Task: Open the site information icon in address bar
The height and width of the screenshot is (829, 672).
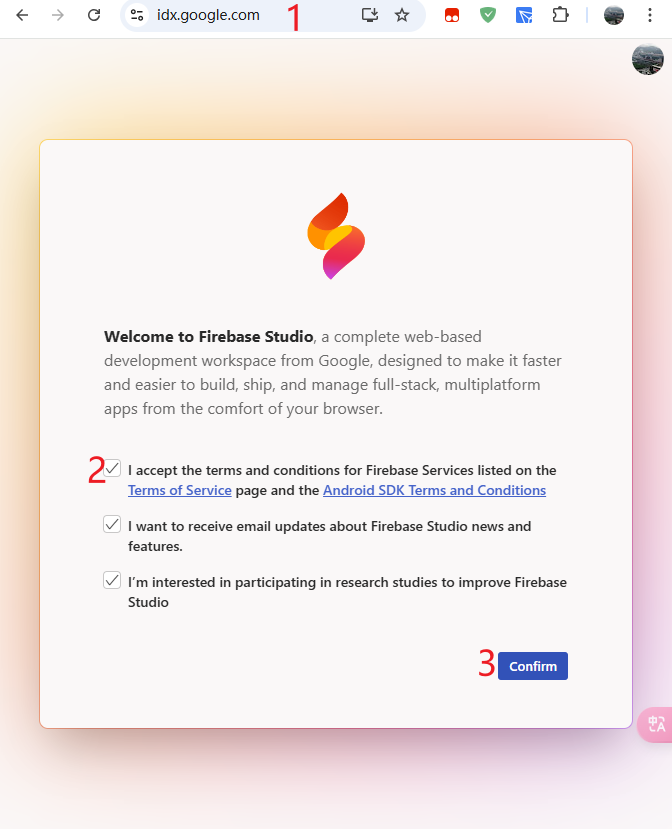Action: (138, 15)
